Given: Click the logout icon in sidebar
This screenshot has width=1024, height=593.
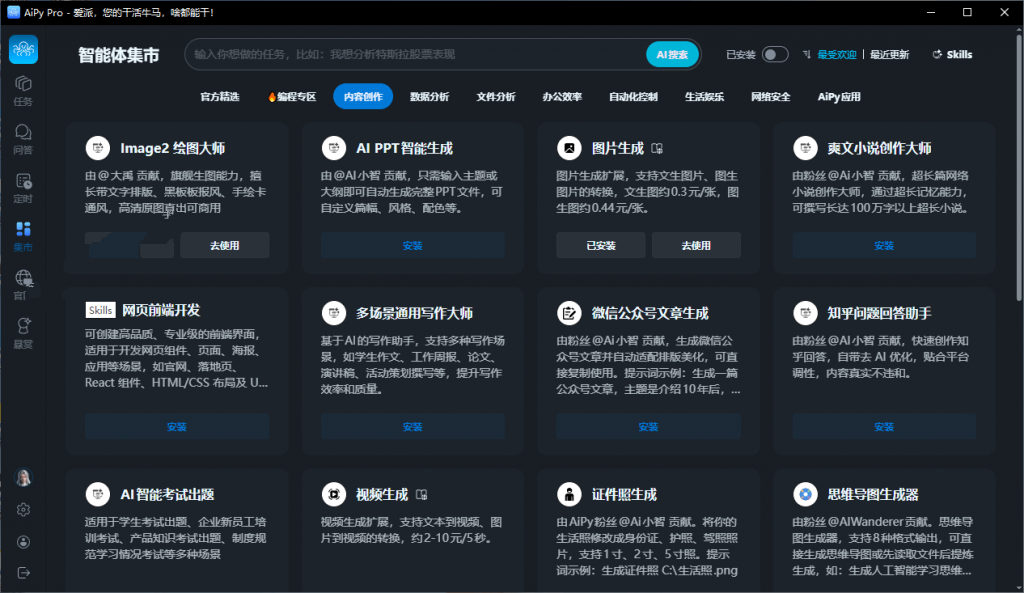Looking at the screenshot, I should coord(24,573).
